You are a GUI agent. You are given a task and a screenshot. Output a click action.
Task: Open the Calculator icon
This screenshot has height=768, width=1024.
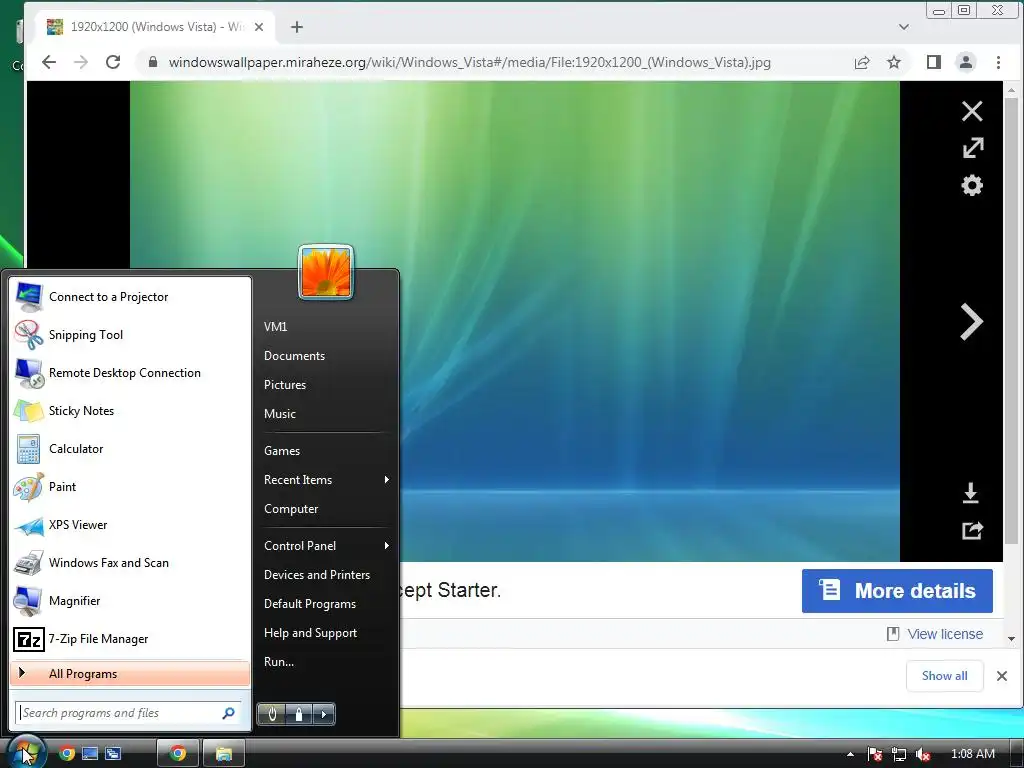tap(29, 449)
